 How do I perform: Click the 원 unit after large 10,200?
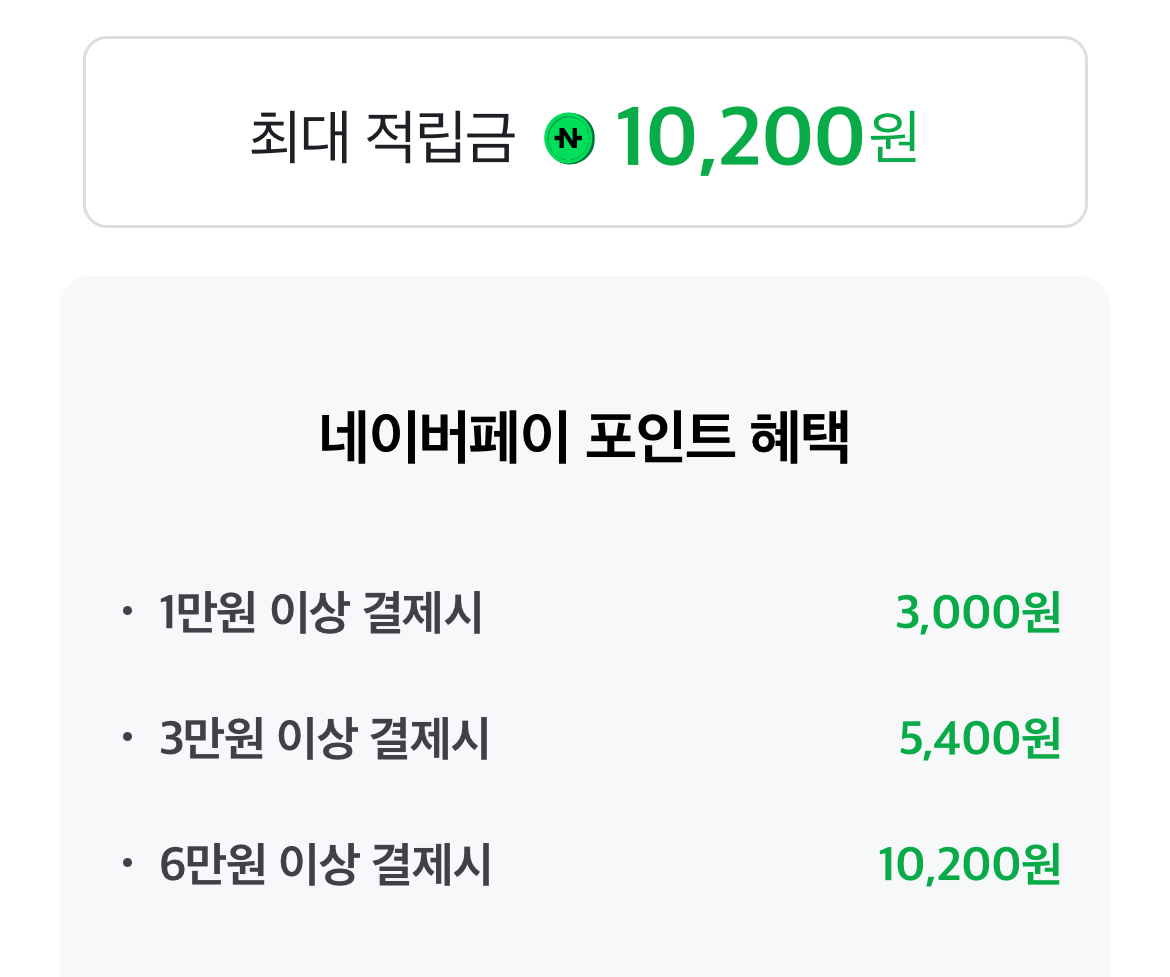tap(893, 139)
